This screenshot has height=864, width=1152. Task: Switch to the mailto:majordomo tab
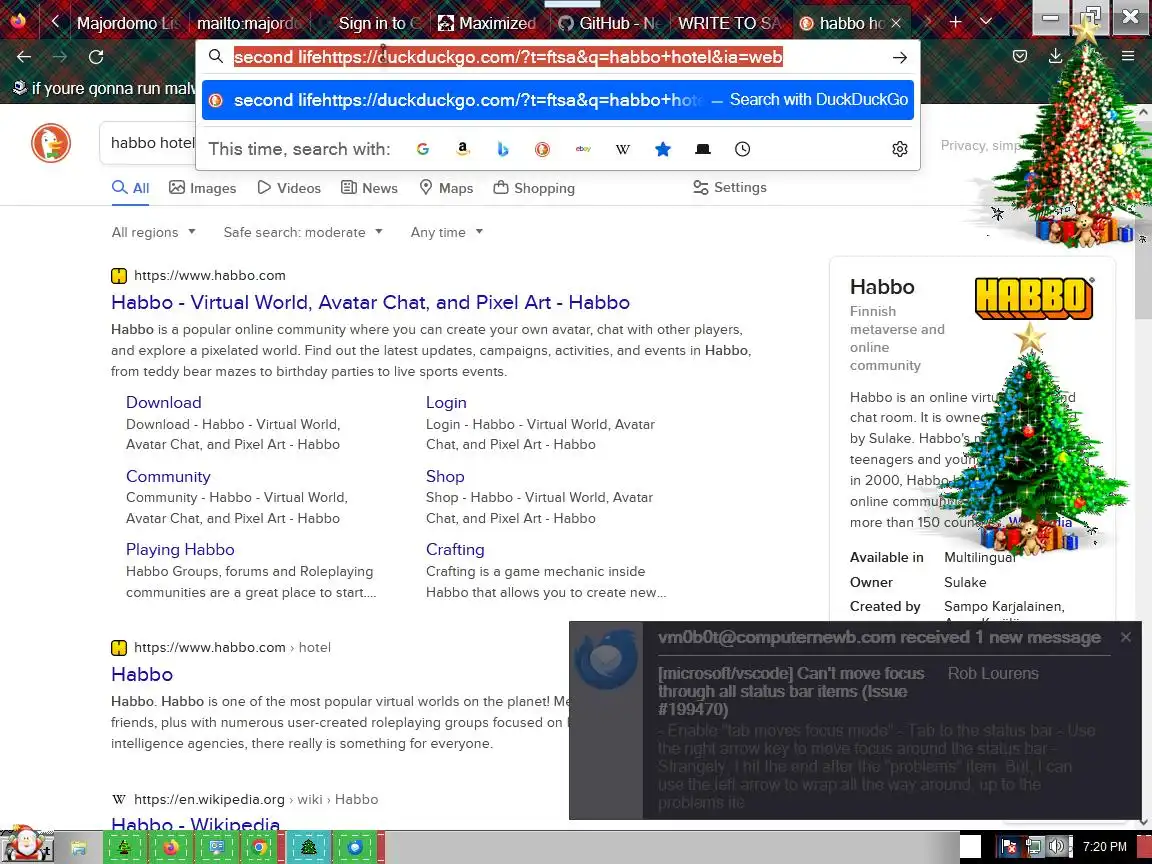248,24
